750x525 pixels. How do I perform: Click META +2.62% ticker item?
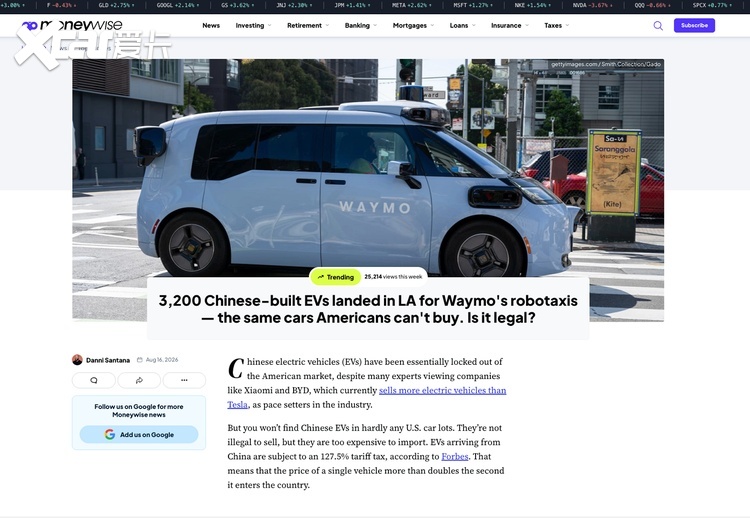[411, 5]
